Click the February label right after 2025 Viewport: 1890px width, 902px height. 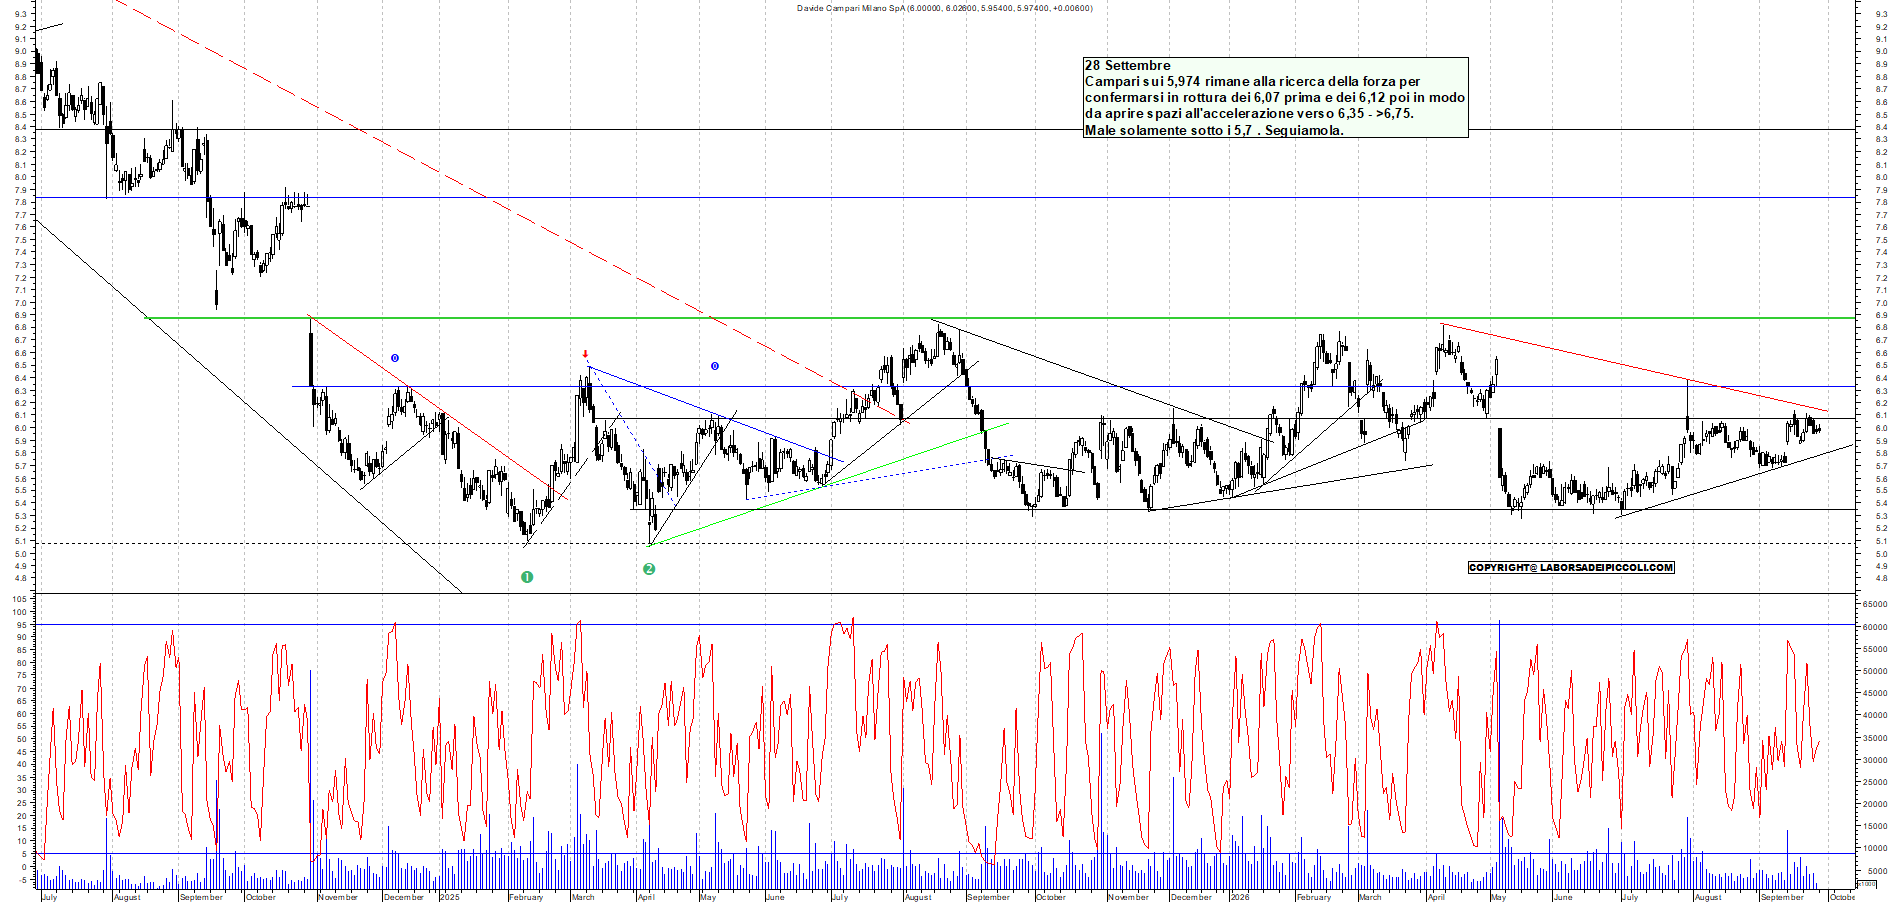click(x=526, y=897)
